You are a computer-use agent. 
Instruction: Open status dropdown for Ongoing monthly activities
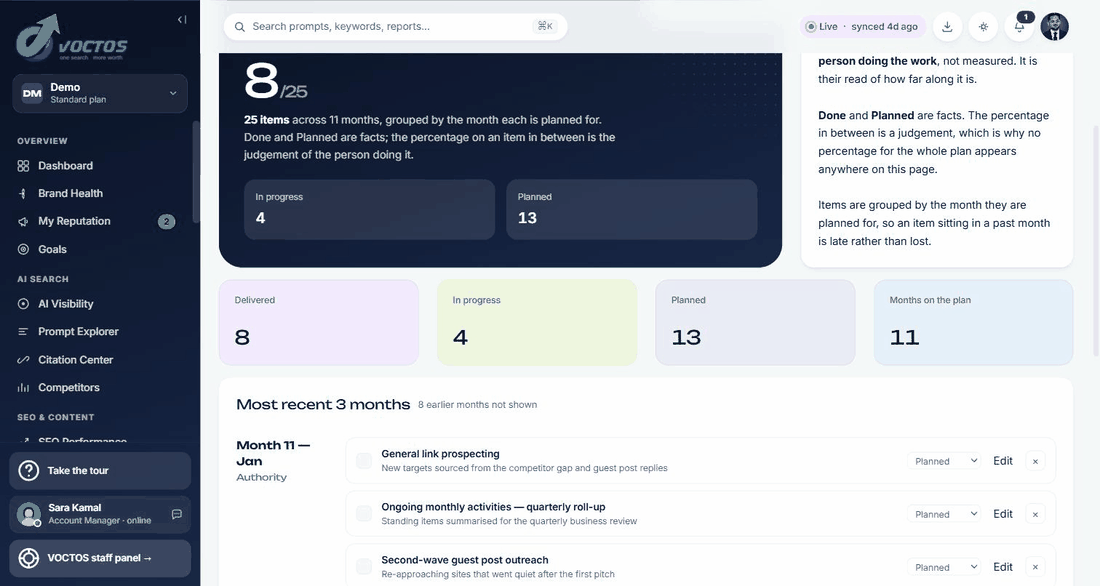coord(944,514)
